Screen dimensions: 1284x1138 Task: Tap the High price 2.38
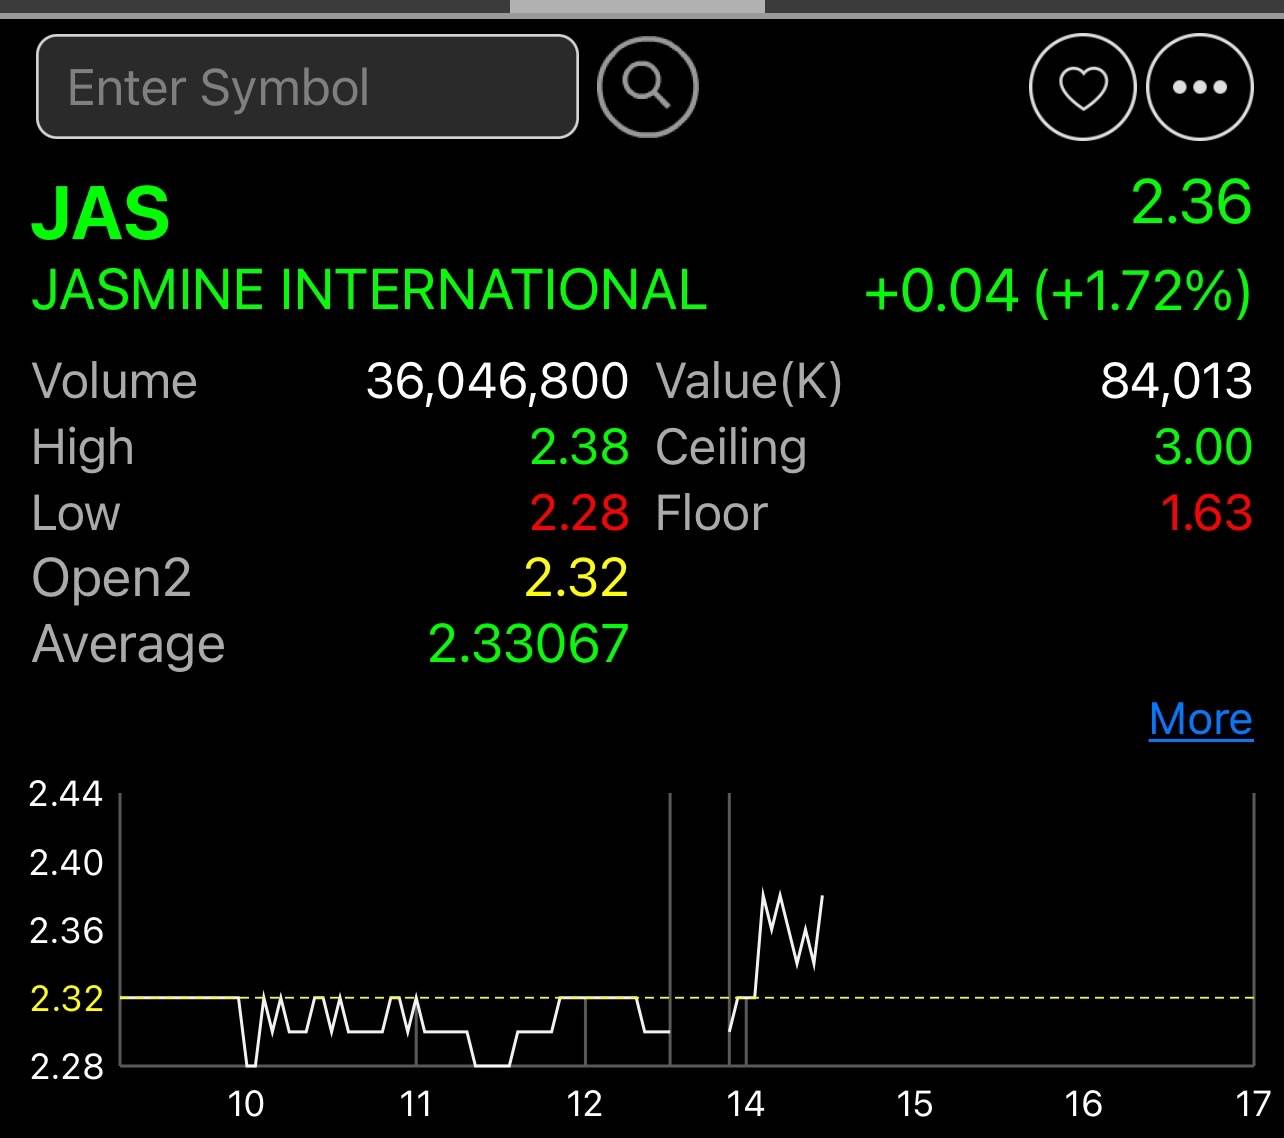coord(579,447)
